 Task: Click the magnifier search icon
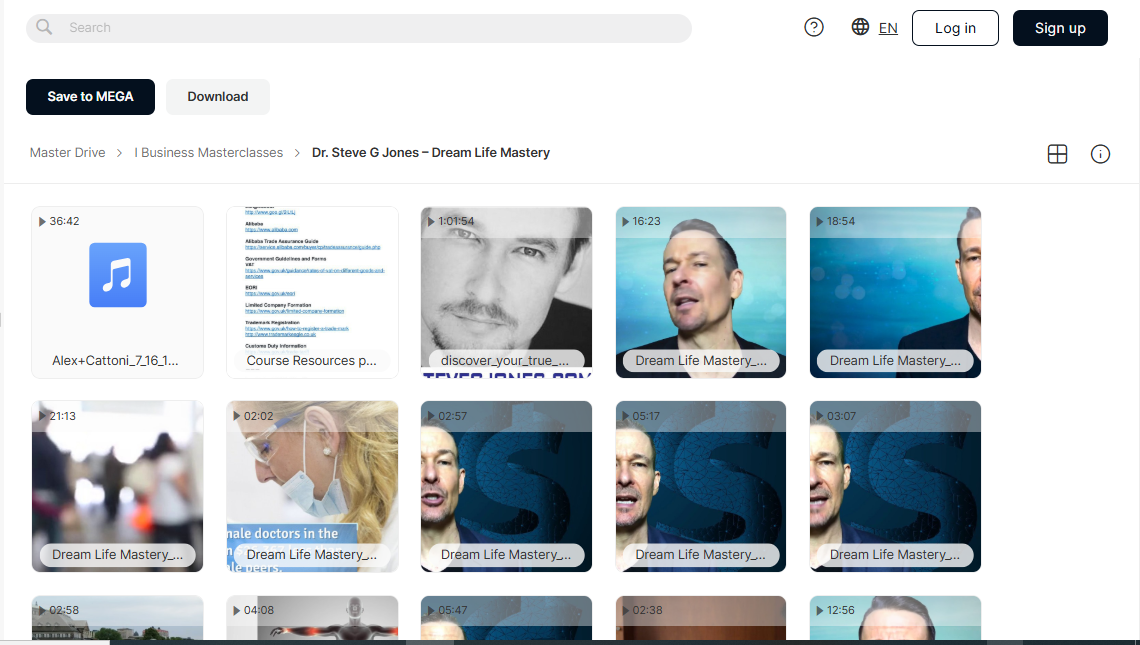click(44, 27)
